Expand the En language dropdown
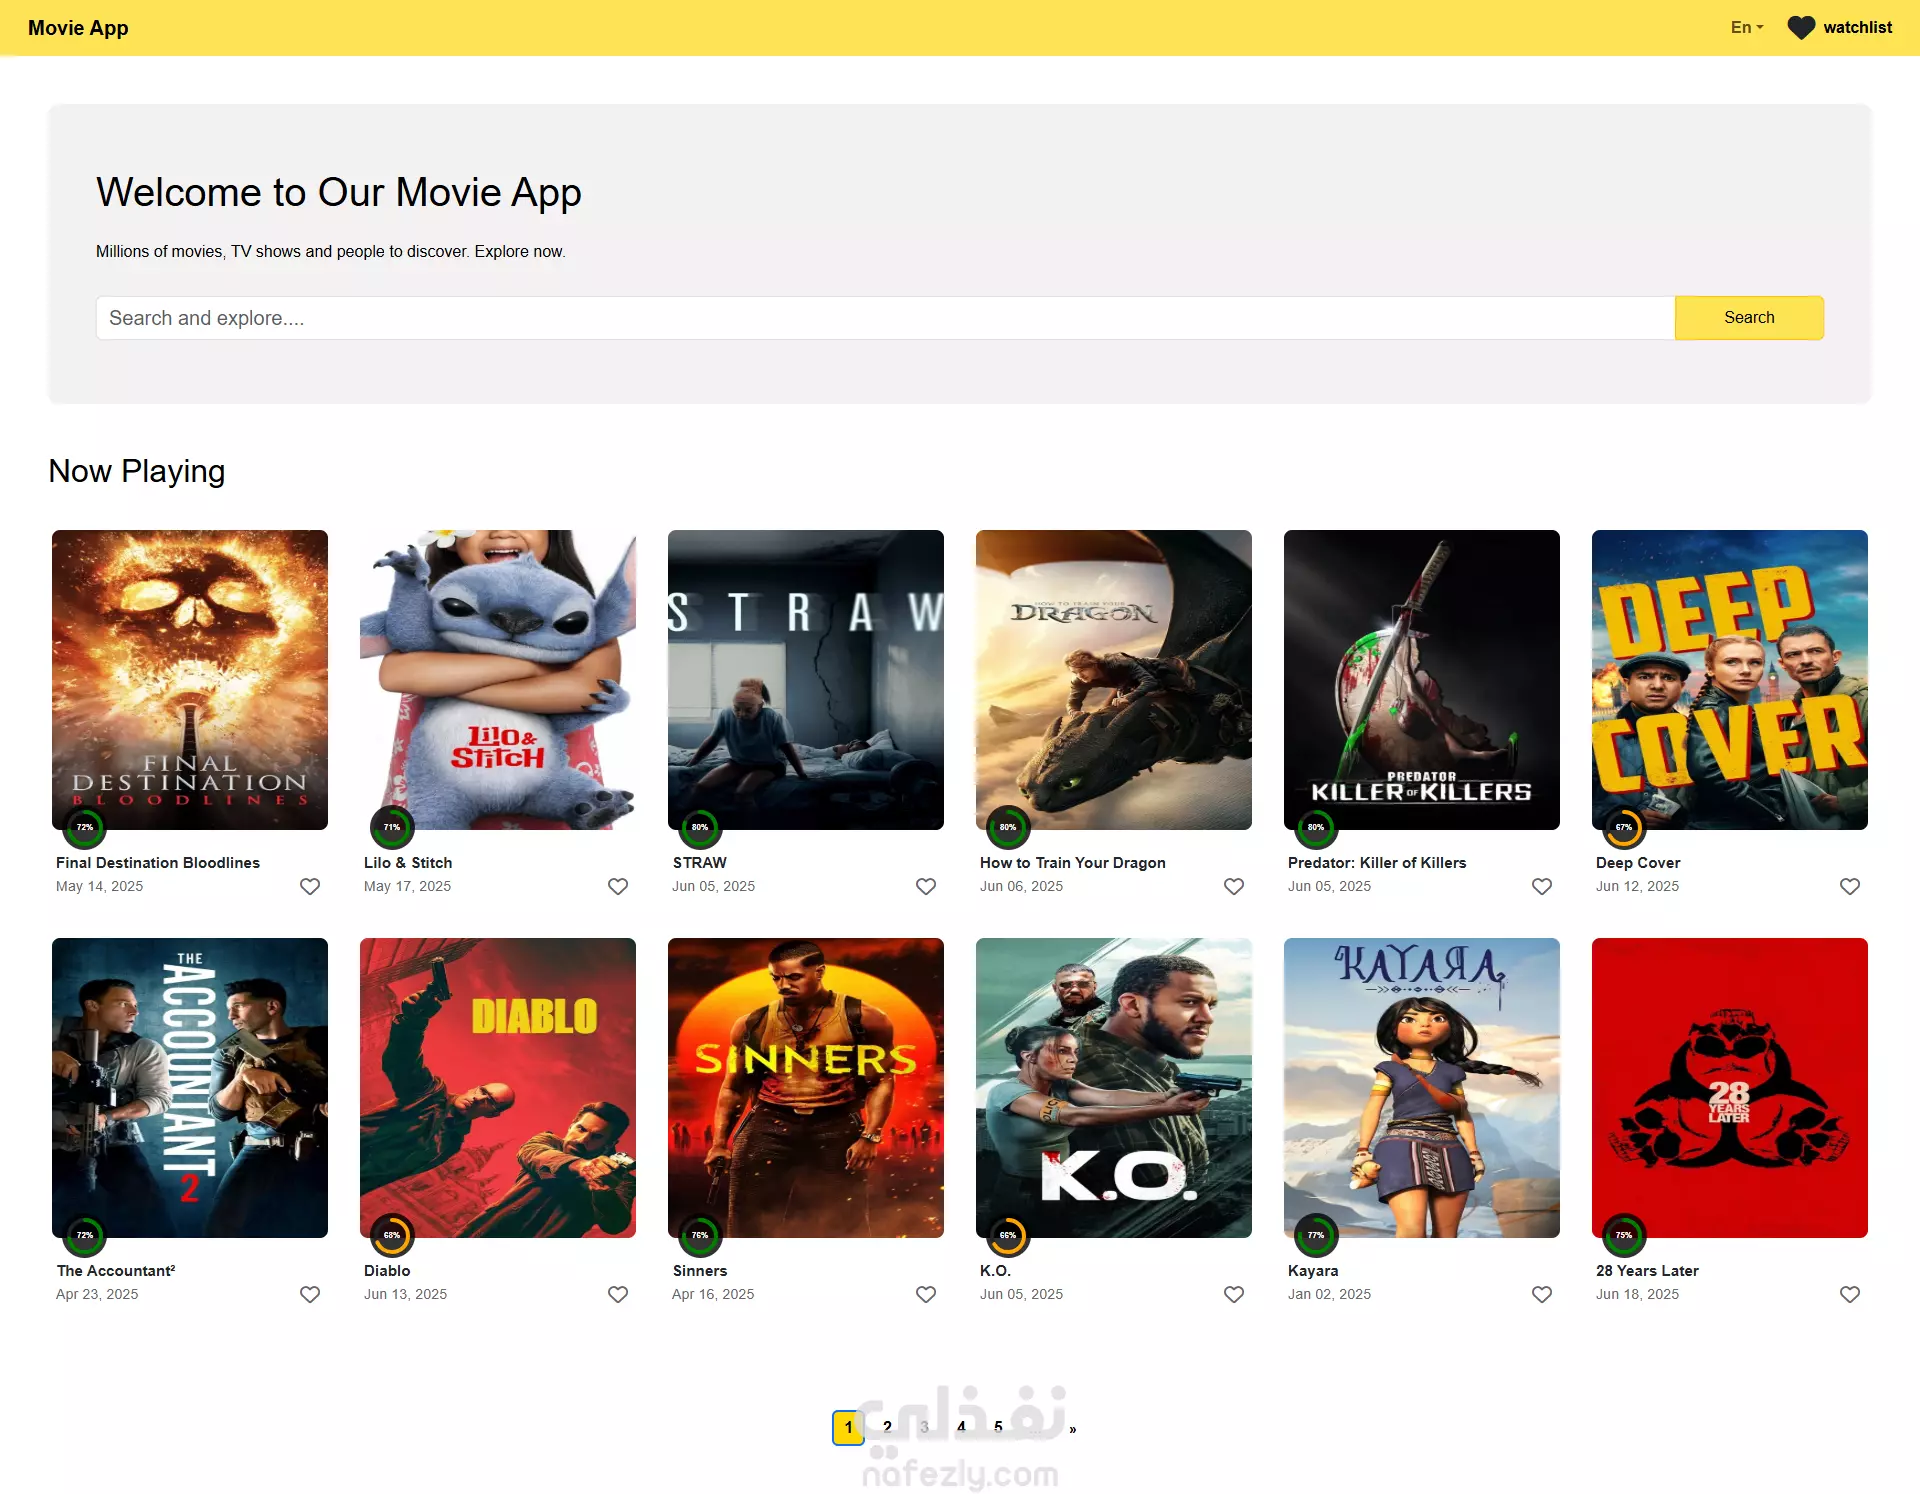The width and height of the screenshot is (1920, 1494). pyautogui.click(x=1747, y=28)
